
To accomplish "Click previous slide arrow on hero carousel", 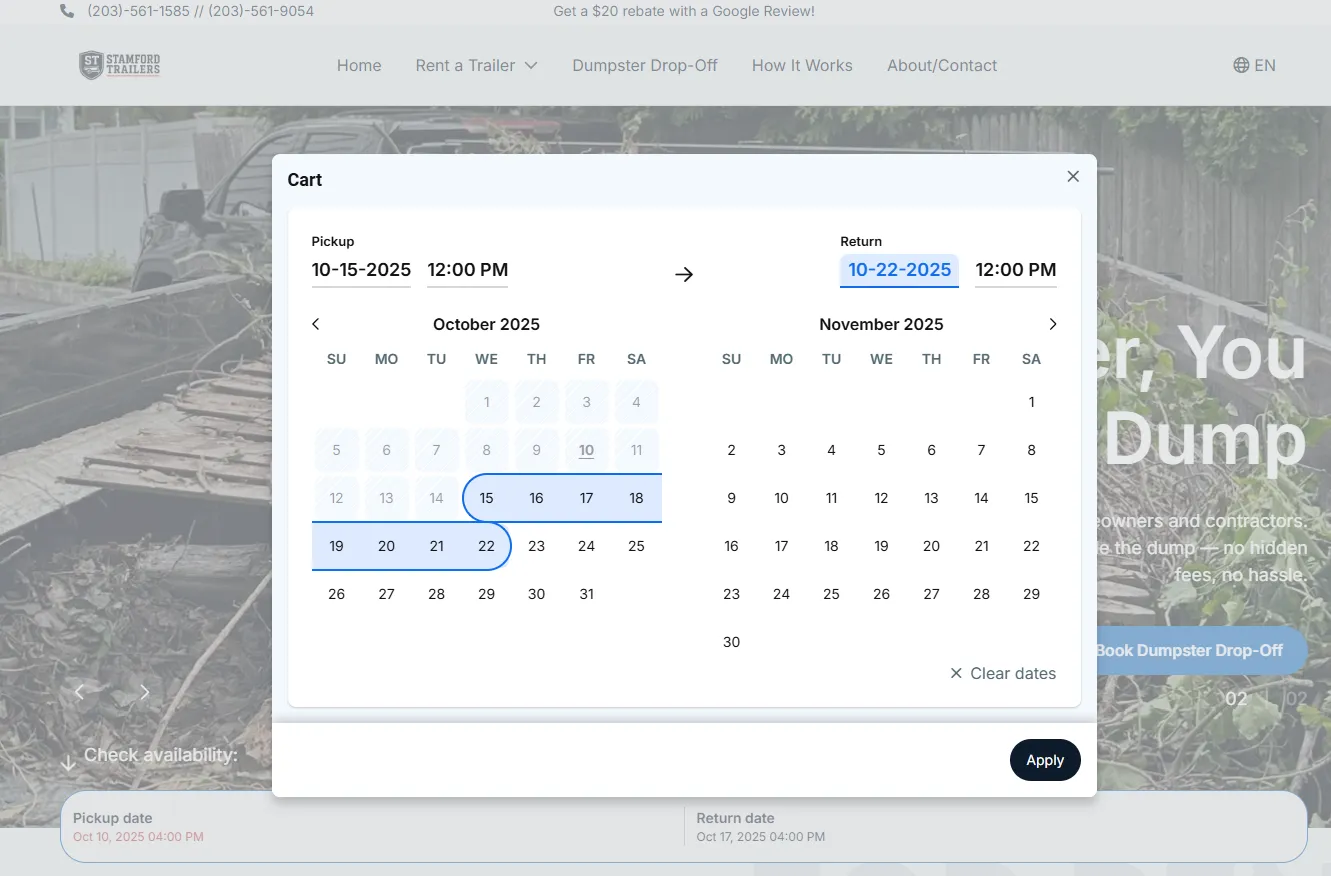I will click(80, 692).
